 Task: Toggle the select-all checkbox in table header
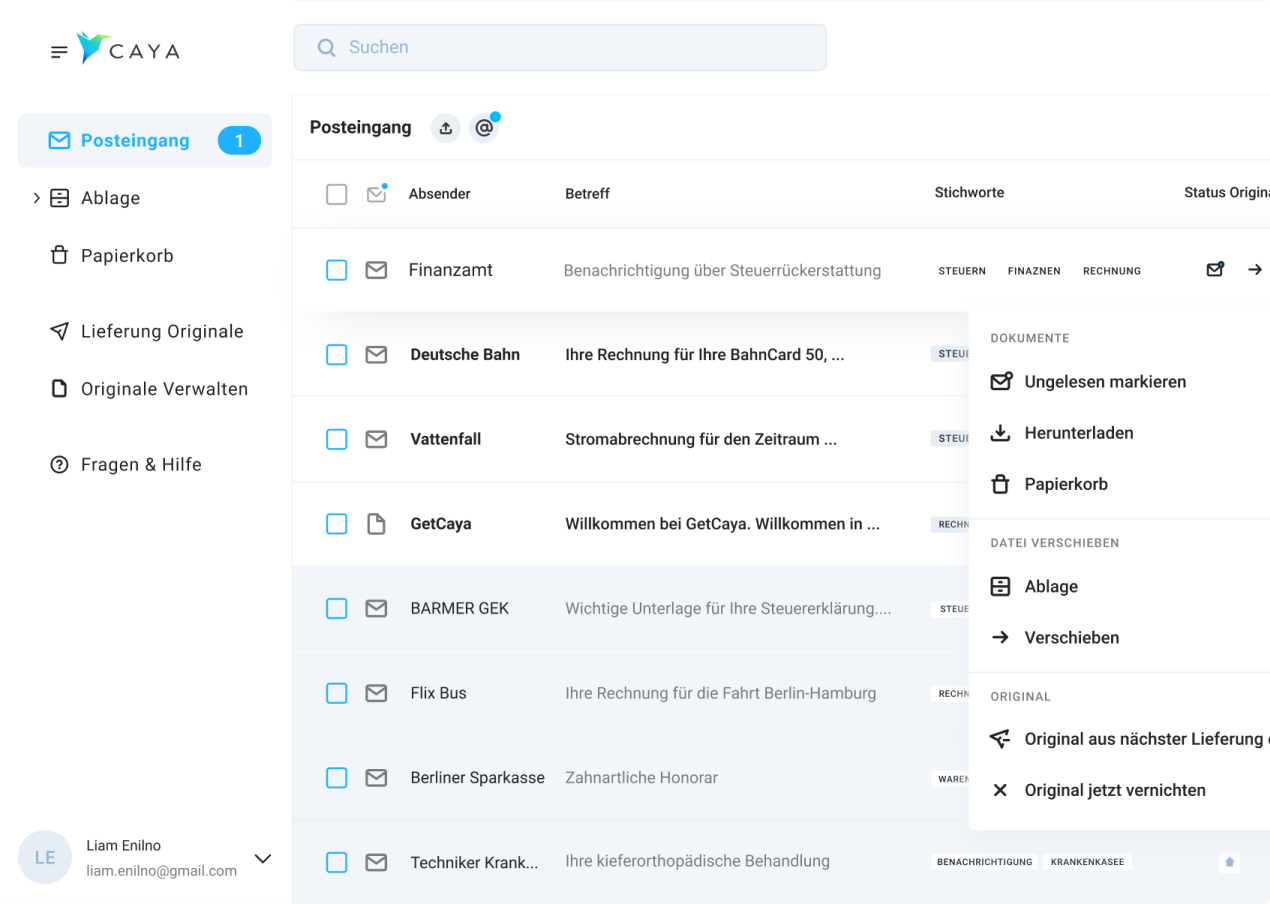[337, 194]
